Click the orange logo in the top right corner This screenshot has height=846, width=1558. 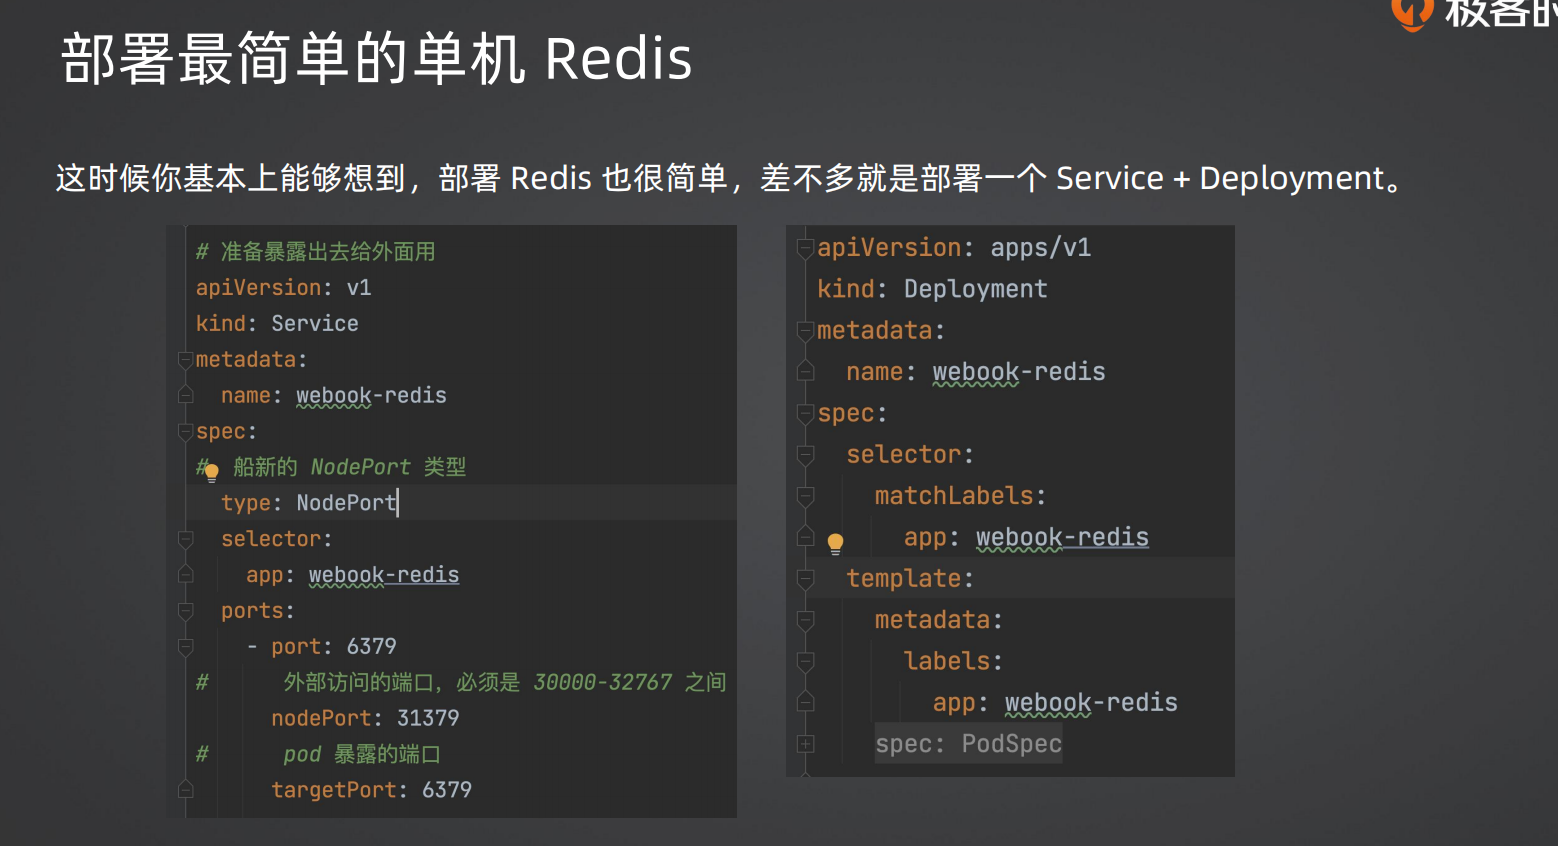coord(1412,12)
